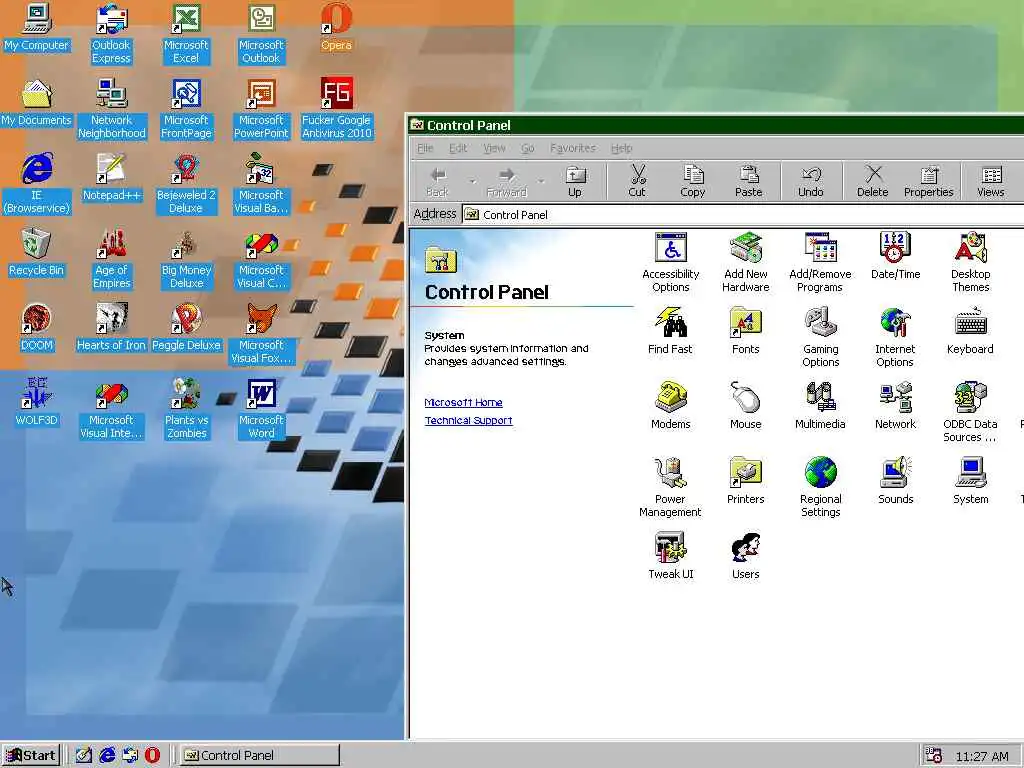This screenshot has height=768, width=1024.
Task: Open the View menu
Action: pyautogui.click(x=494, y=148)
